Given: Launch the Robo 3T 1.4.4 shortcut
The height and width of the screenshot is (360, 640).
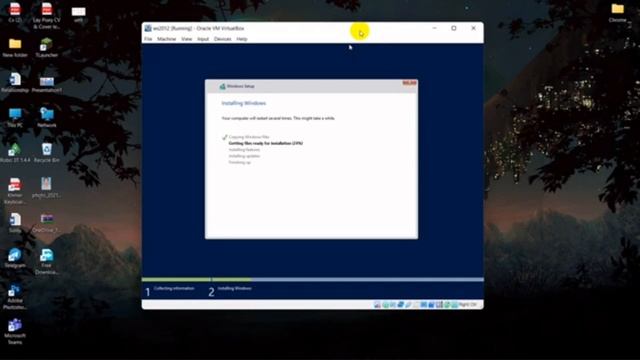Looking at the screenshot, I should 15,153.
